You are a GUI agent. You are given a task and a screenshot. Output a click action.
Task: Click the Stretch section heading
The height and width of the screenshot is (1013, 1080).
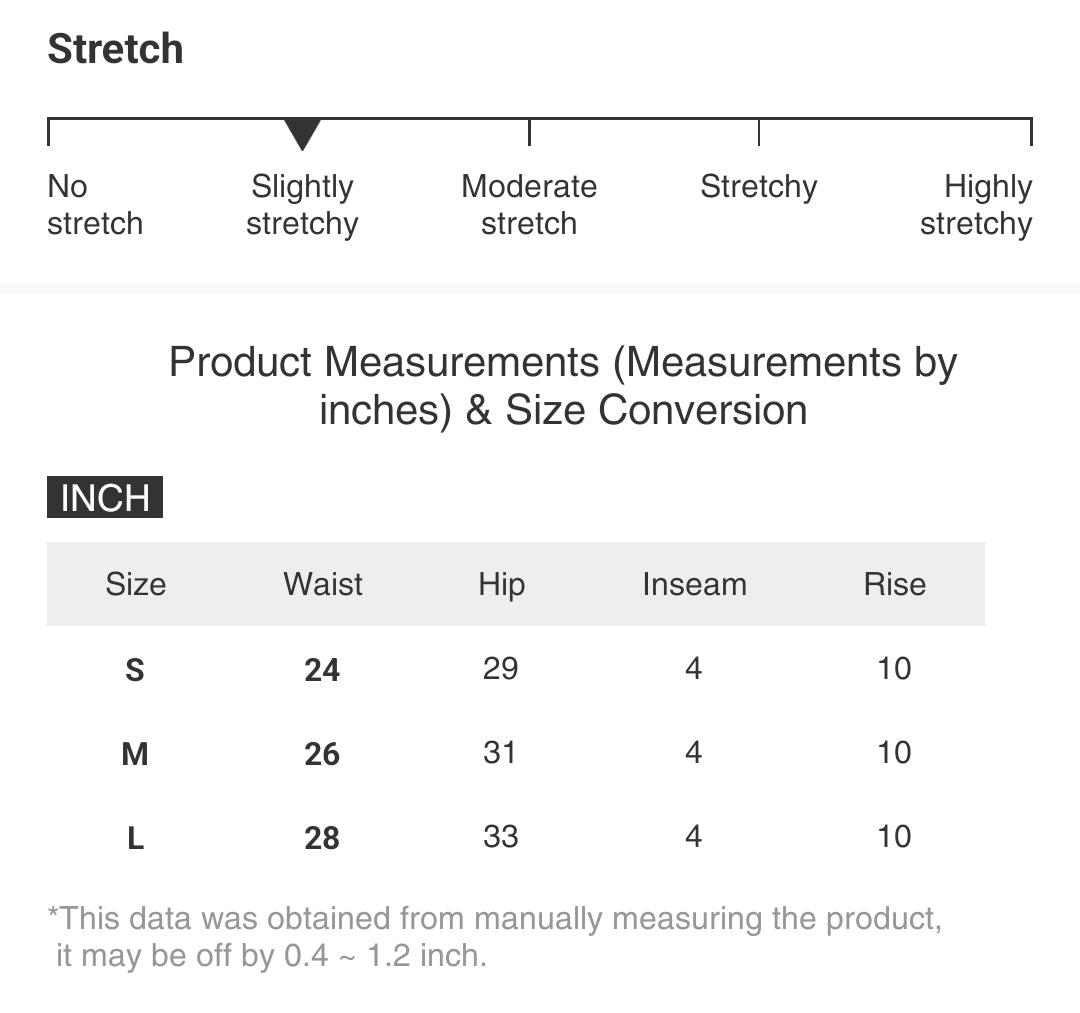tap(116, 49)
